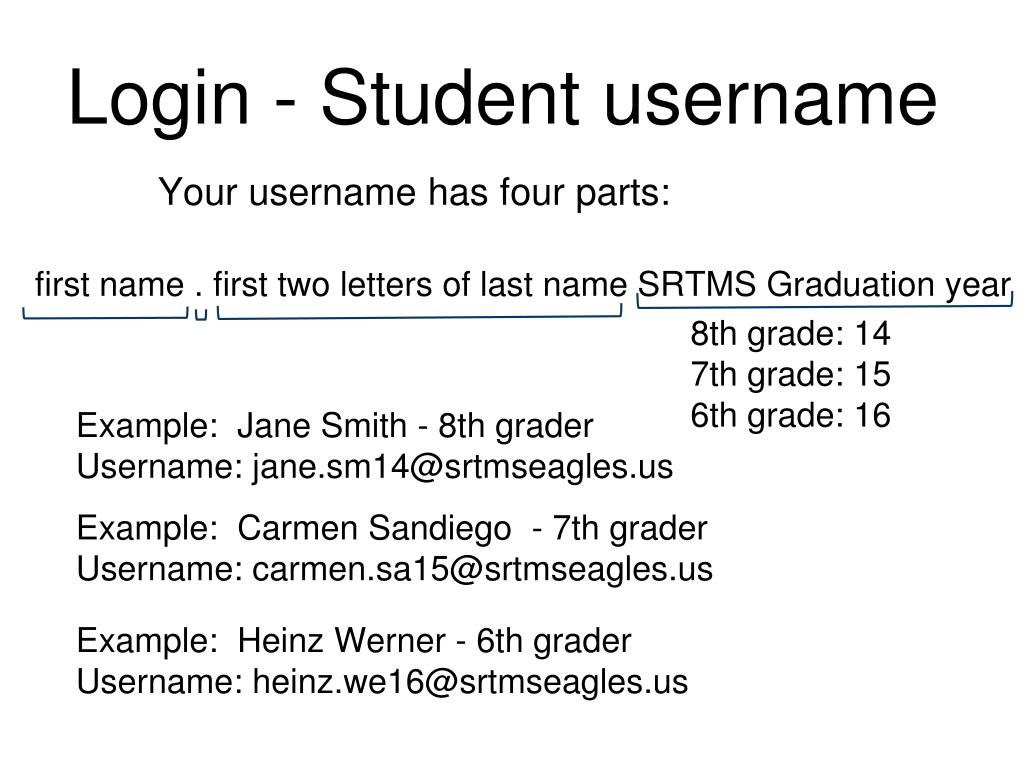1024x768 pixels.
Task: Click bracket beneath 'first two letters of last name'
Action: (419, 317)
